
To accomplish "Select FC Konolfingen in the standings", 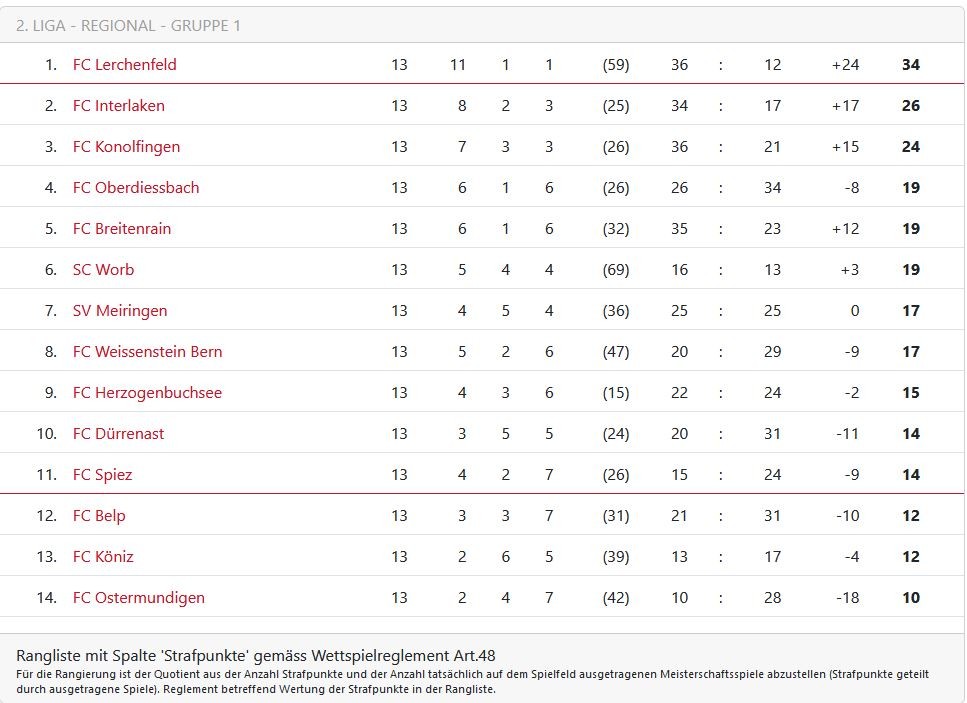I will pyautogui.click(x=126, y=146).
